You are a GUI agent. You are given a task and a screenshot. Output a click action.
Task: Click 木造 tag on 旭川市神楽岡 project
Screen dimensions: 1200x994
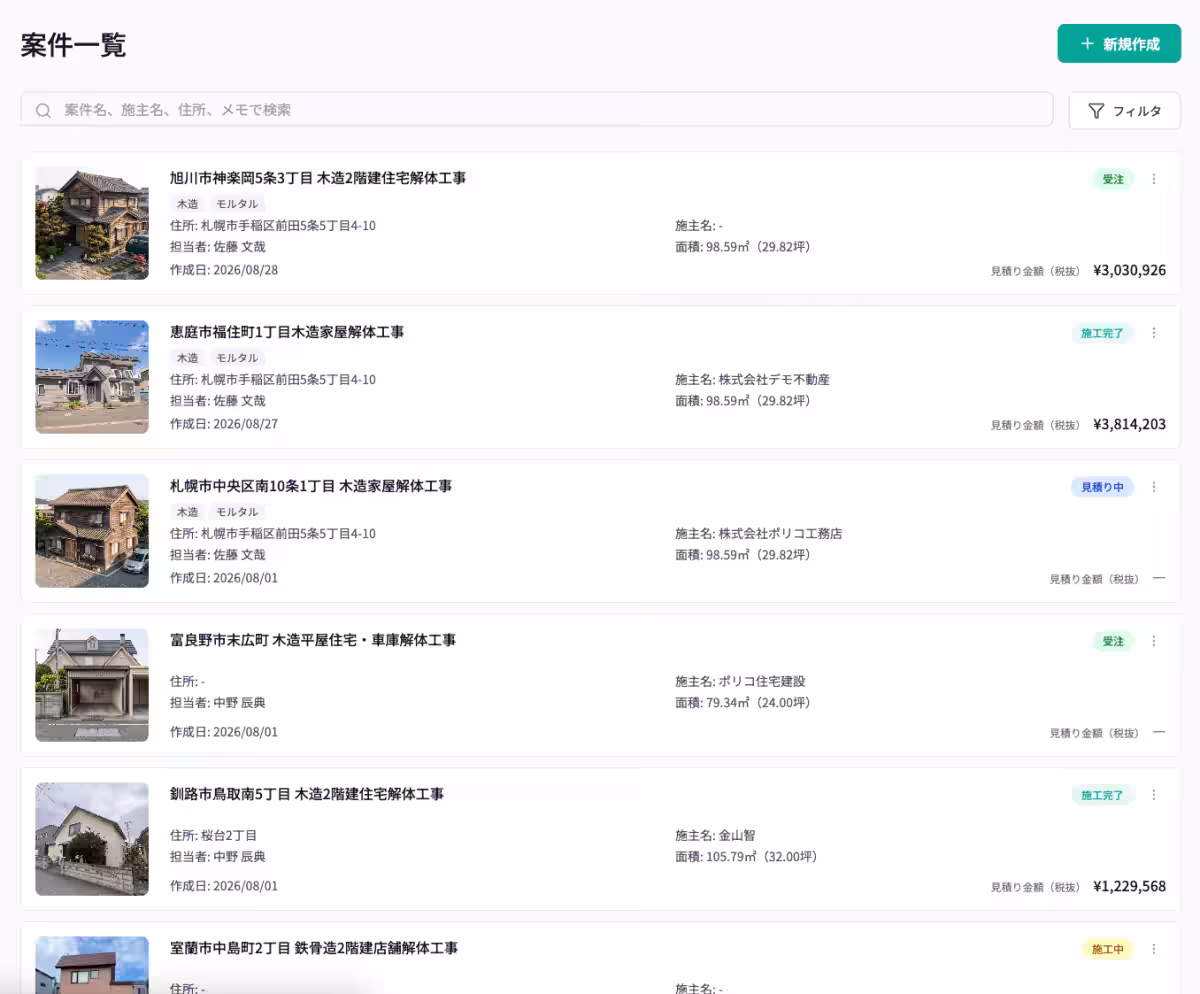pyautogui.click(x=188, y=204)
